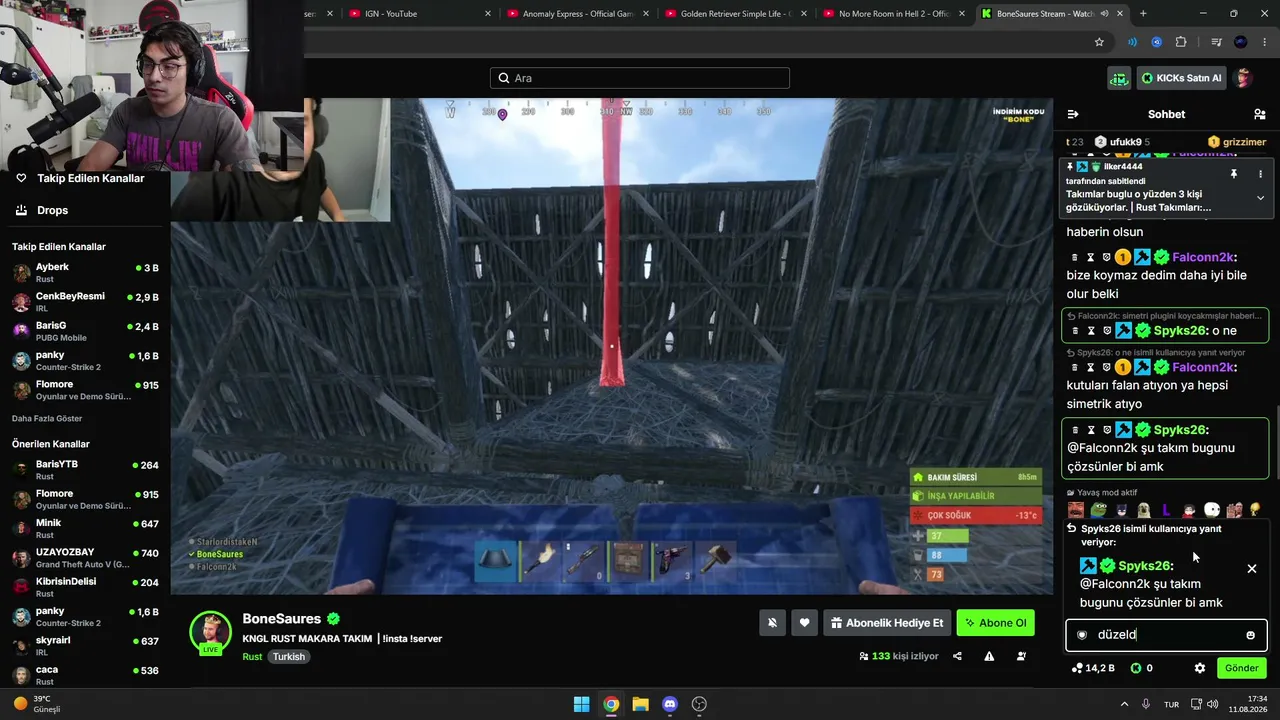Open BarisG channel in sidebar

[x=85, y=331]
